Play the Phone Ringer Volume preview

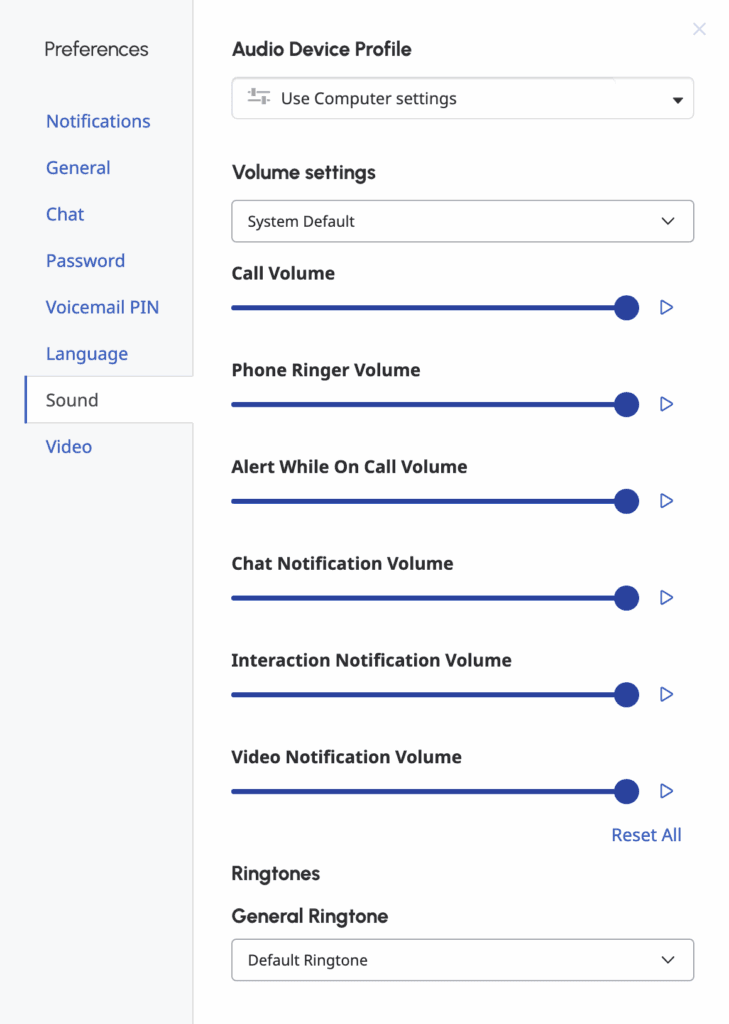(x=666, y=404)
